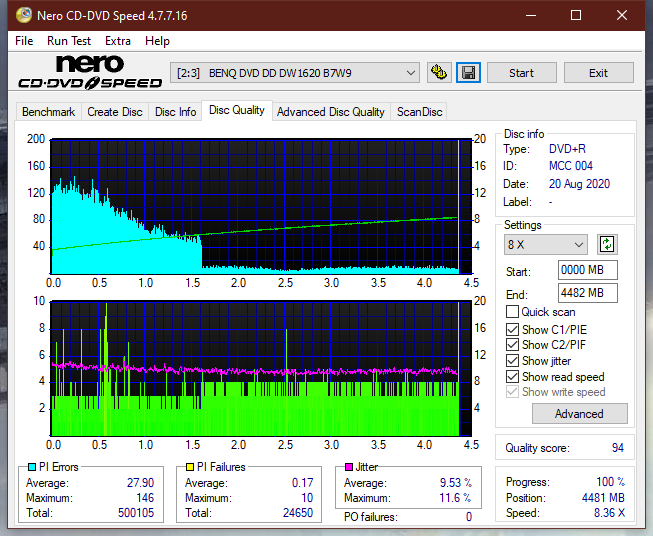Open the Help menu
Screen dimensions: 653x536
point(157,41)
